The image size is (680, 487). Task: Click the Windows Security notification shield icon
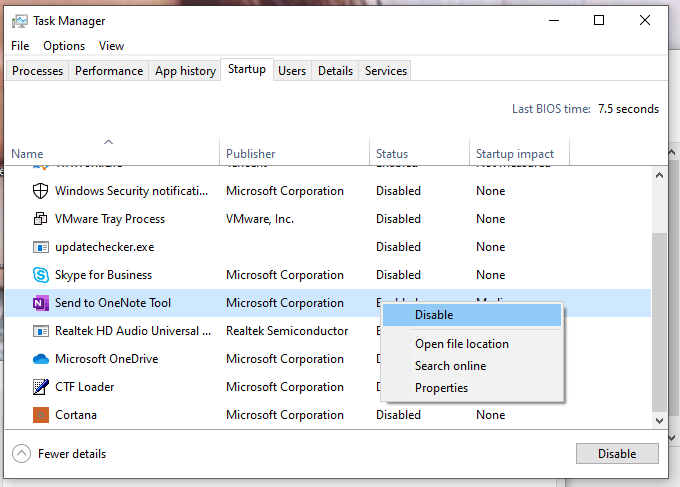[40, 191]
